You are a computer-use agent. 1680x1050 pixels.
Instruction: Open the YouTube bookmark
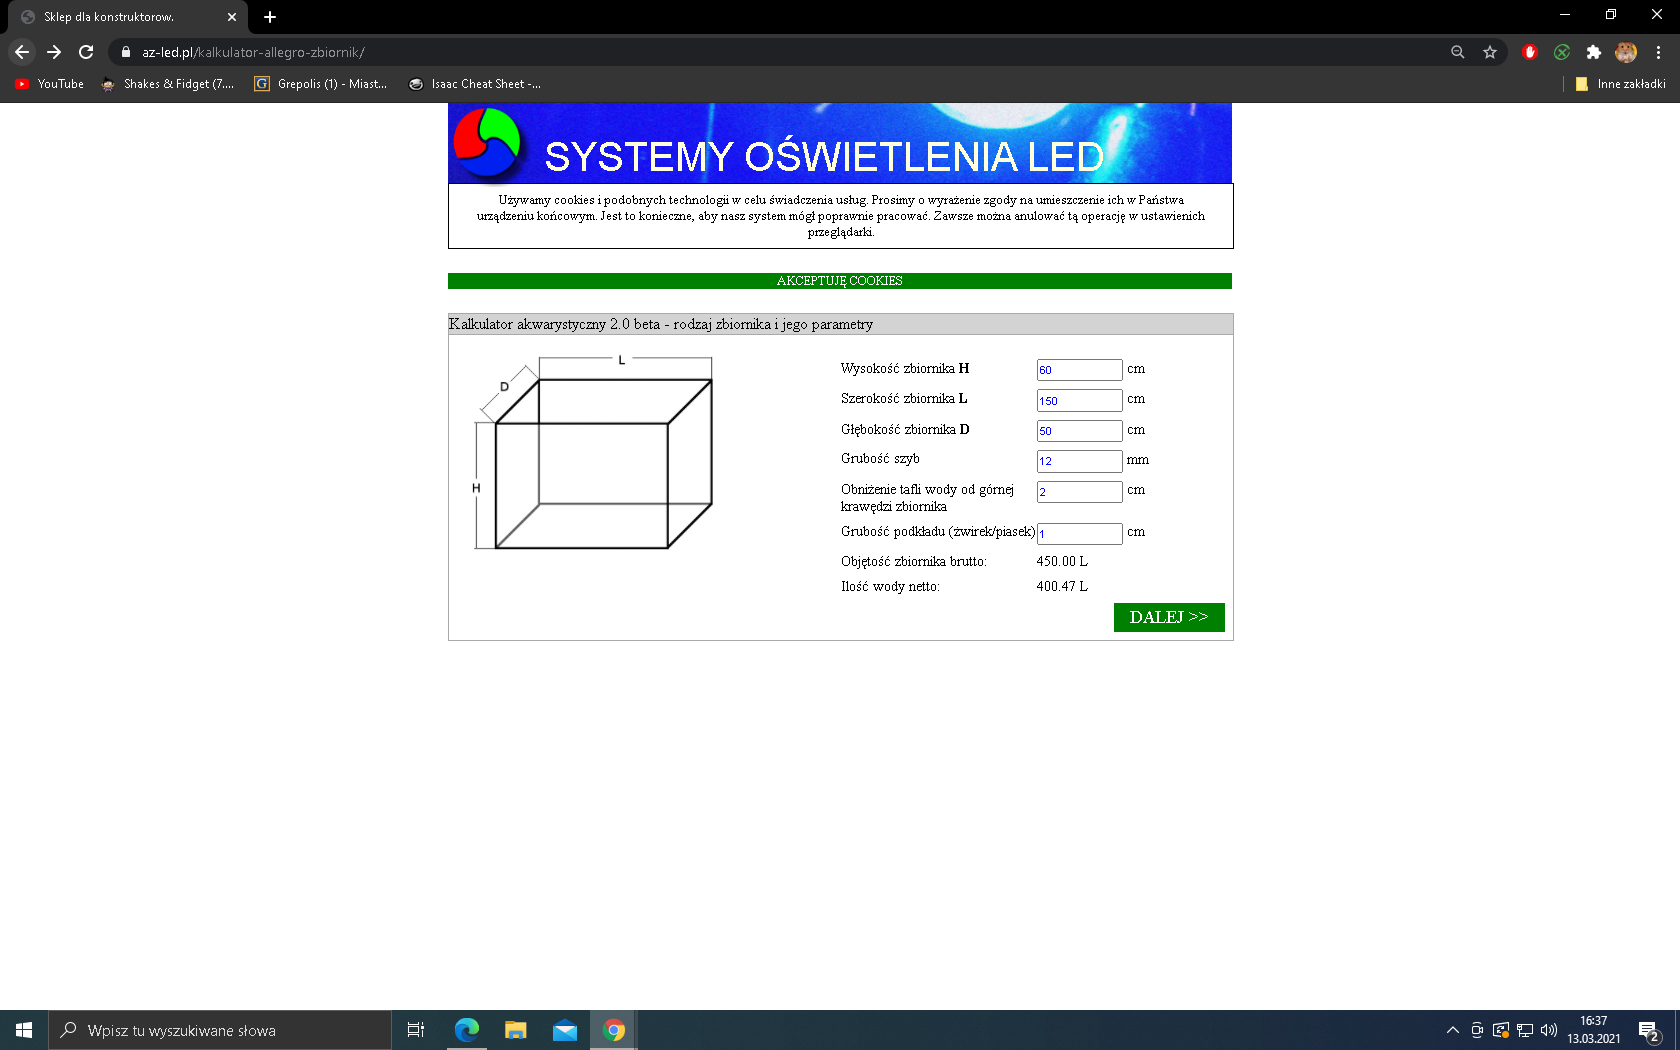point(50,84)
